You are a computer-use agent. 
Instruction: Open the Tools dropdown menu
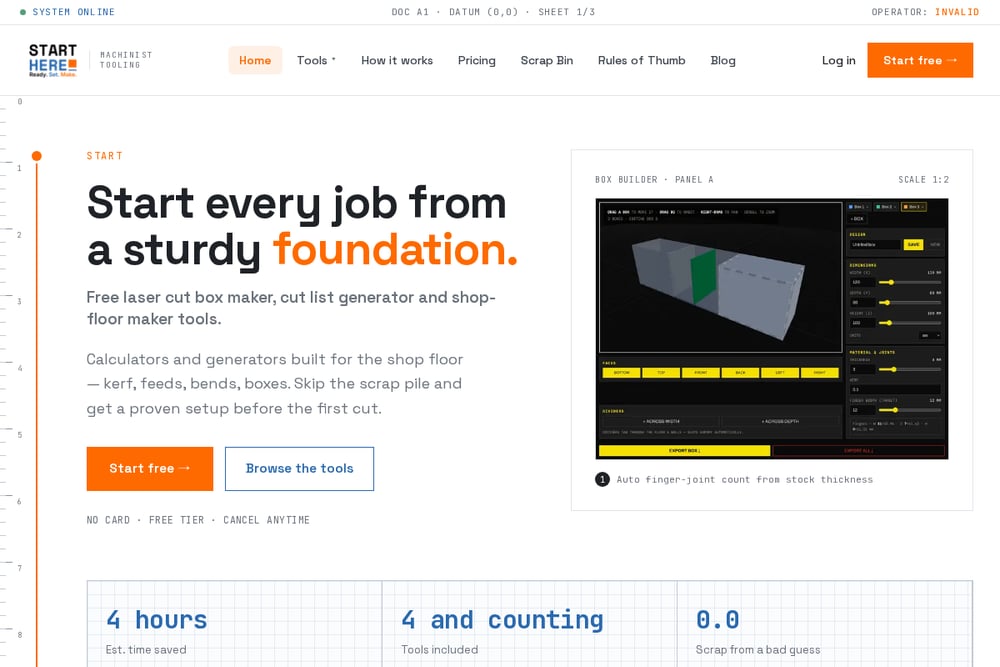coord(316,61)
